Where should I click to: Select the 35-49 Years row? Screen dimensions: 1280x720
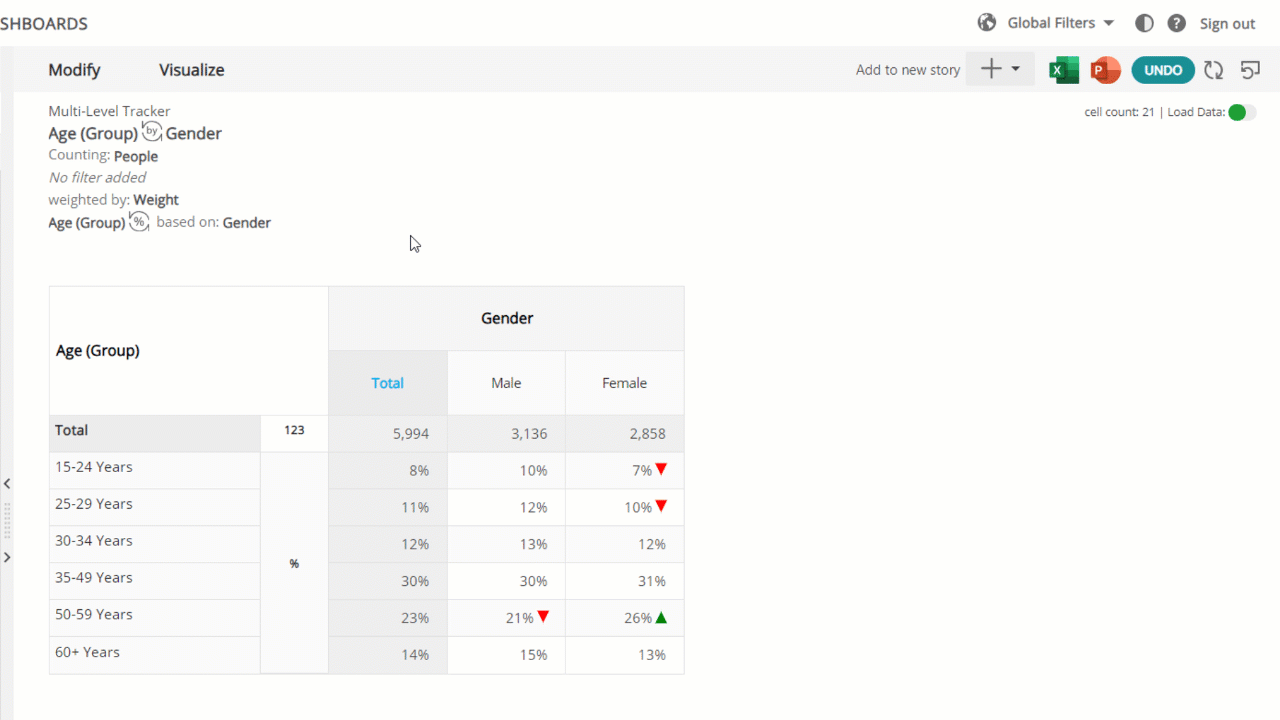[155, 579]
